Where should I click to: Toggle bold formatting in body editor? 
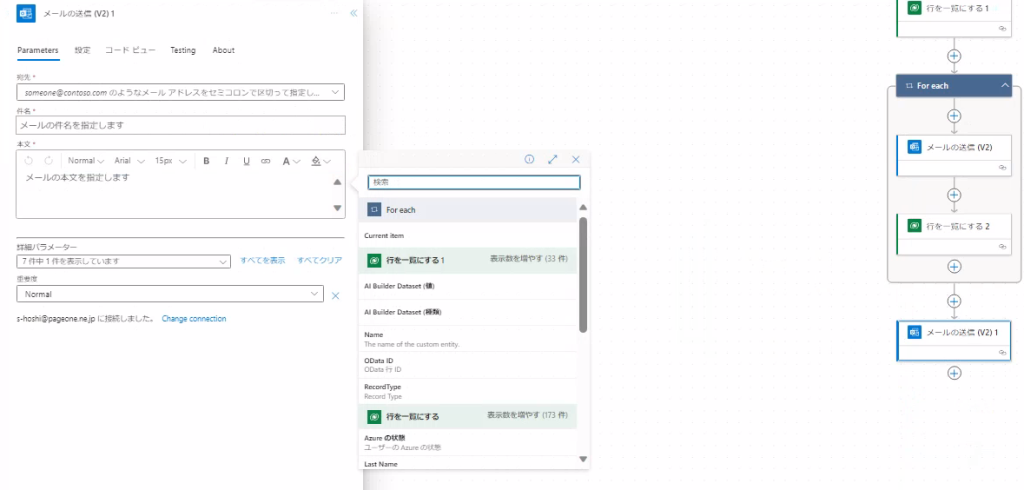[206, 161]
